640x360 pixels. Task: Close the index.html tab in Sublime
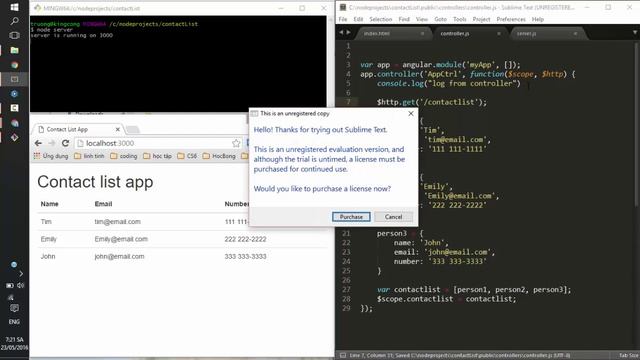point(422,33)
